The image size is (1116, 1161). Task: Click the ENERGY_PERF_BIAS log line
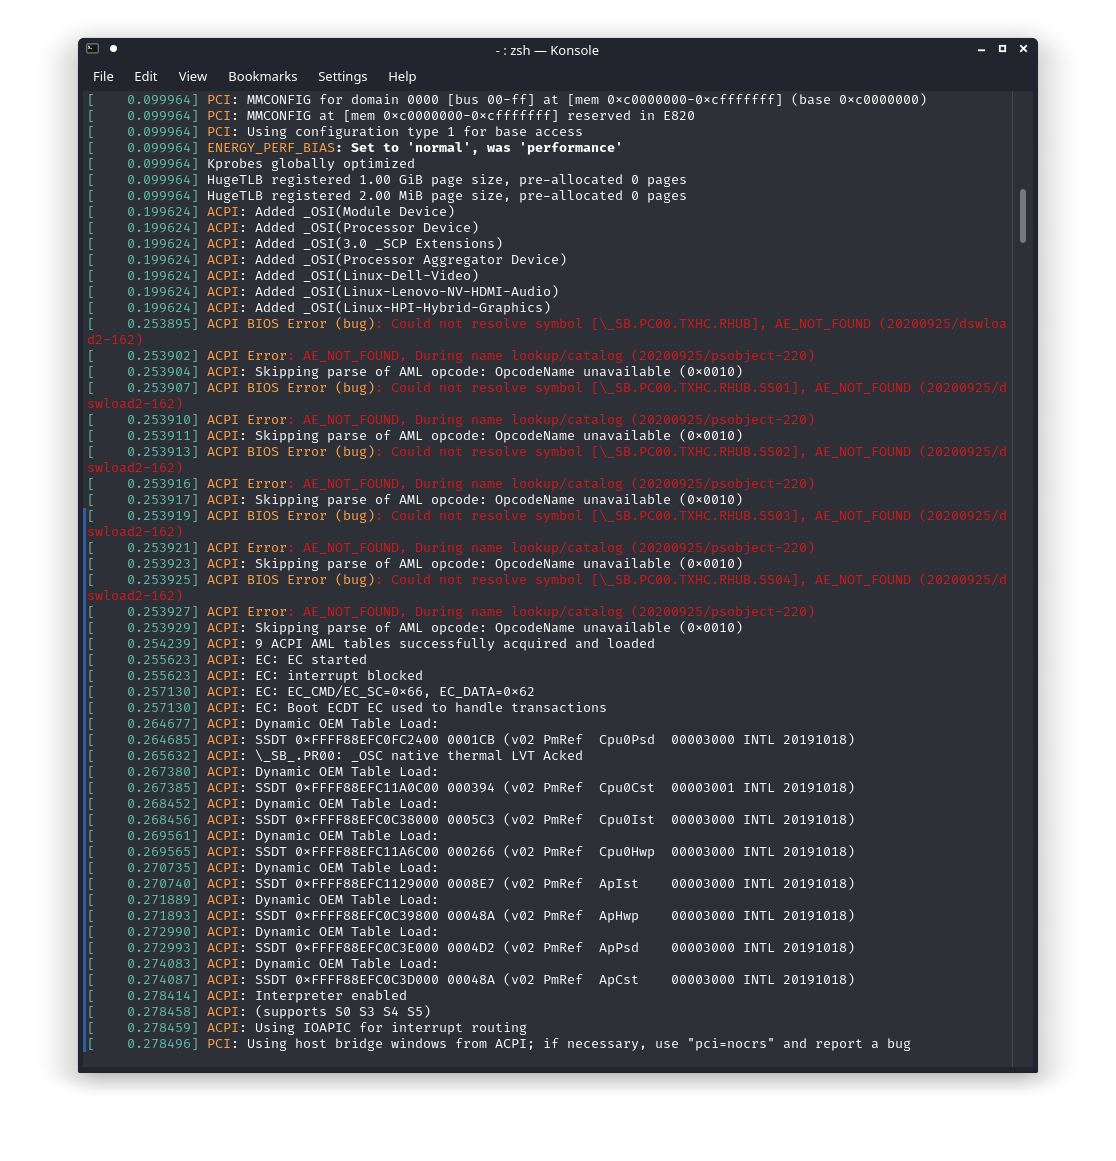[414, 148]
